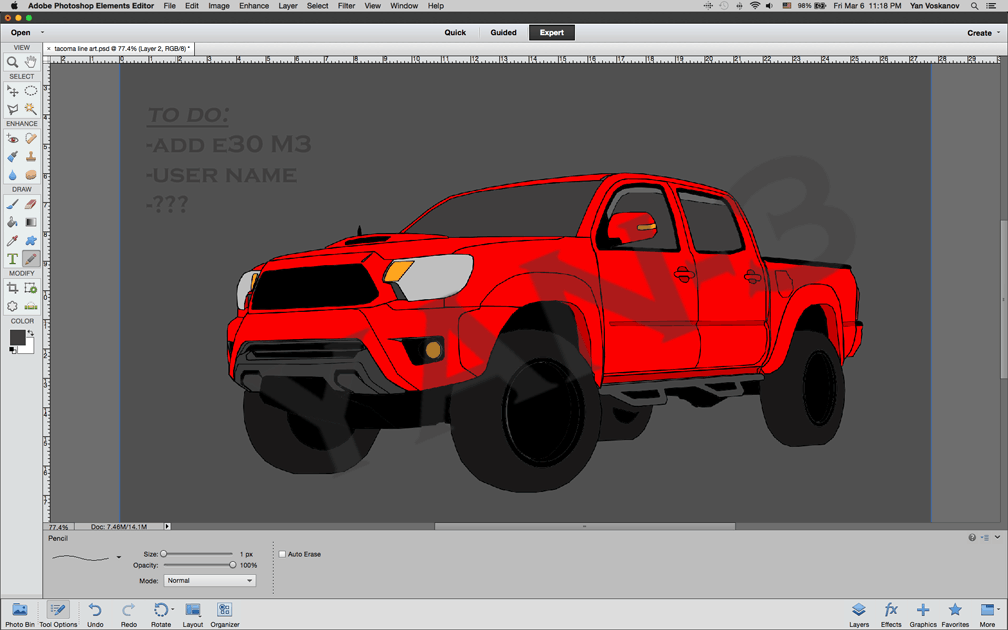Toggle the Tool Options panel

tap(58, 614)
